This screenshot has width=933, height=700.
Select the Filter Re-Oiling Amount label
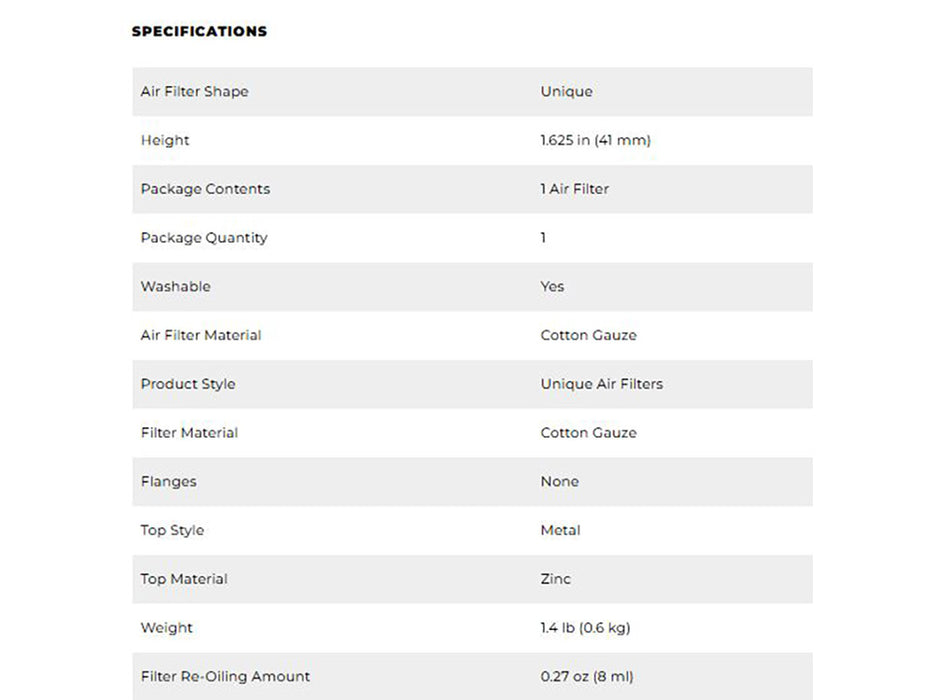tap(226, 677)
